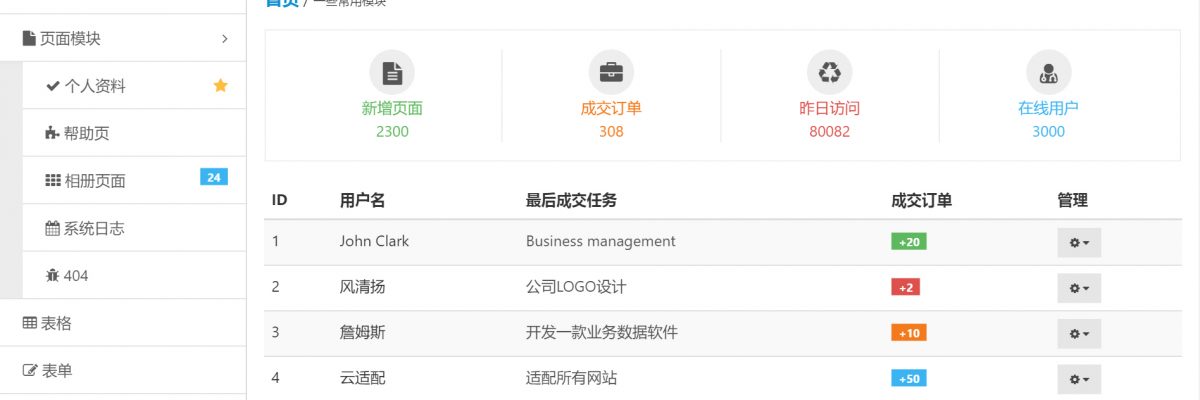Click the 成交订单 table column header
The height and width of the screenshot is (400, 1200).
(921, 200)
